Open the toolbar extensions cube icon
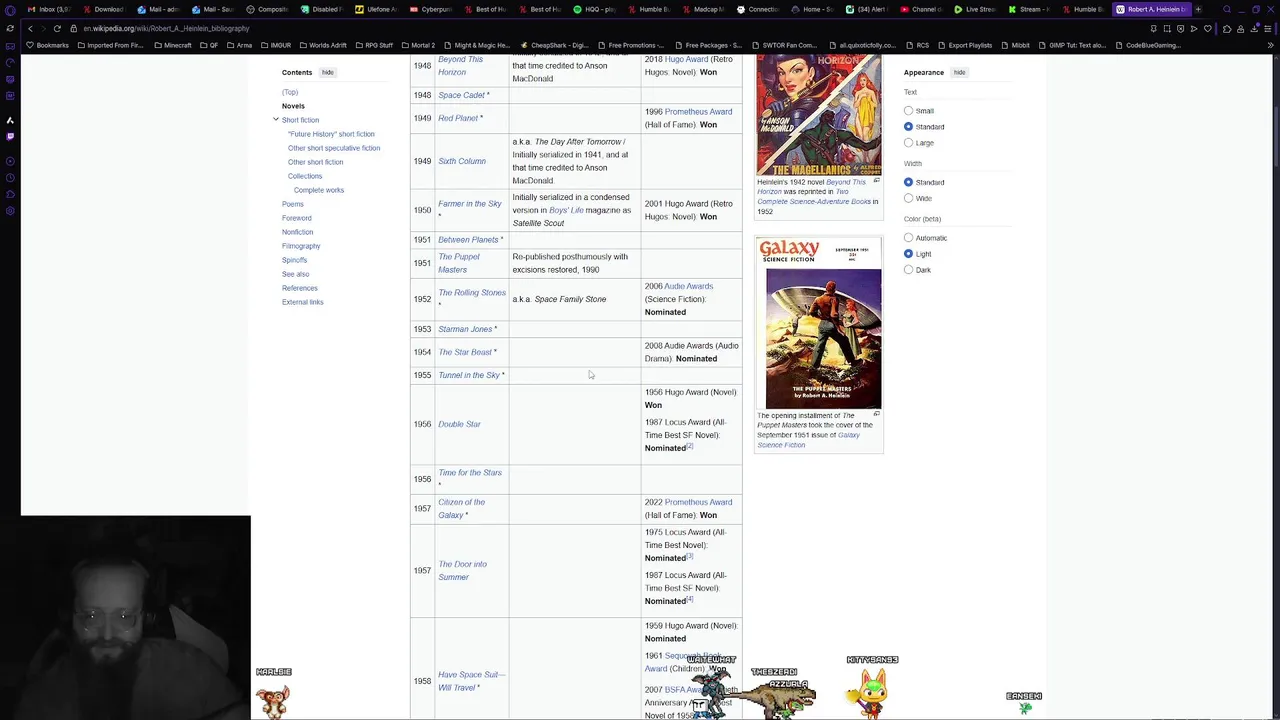This screenshot has height=720, width=1280. pyautogui.click(x=1227, y=28)
